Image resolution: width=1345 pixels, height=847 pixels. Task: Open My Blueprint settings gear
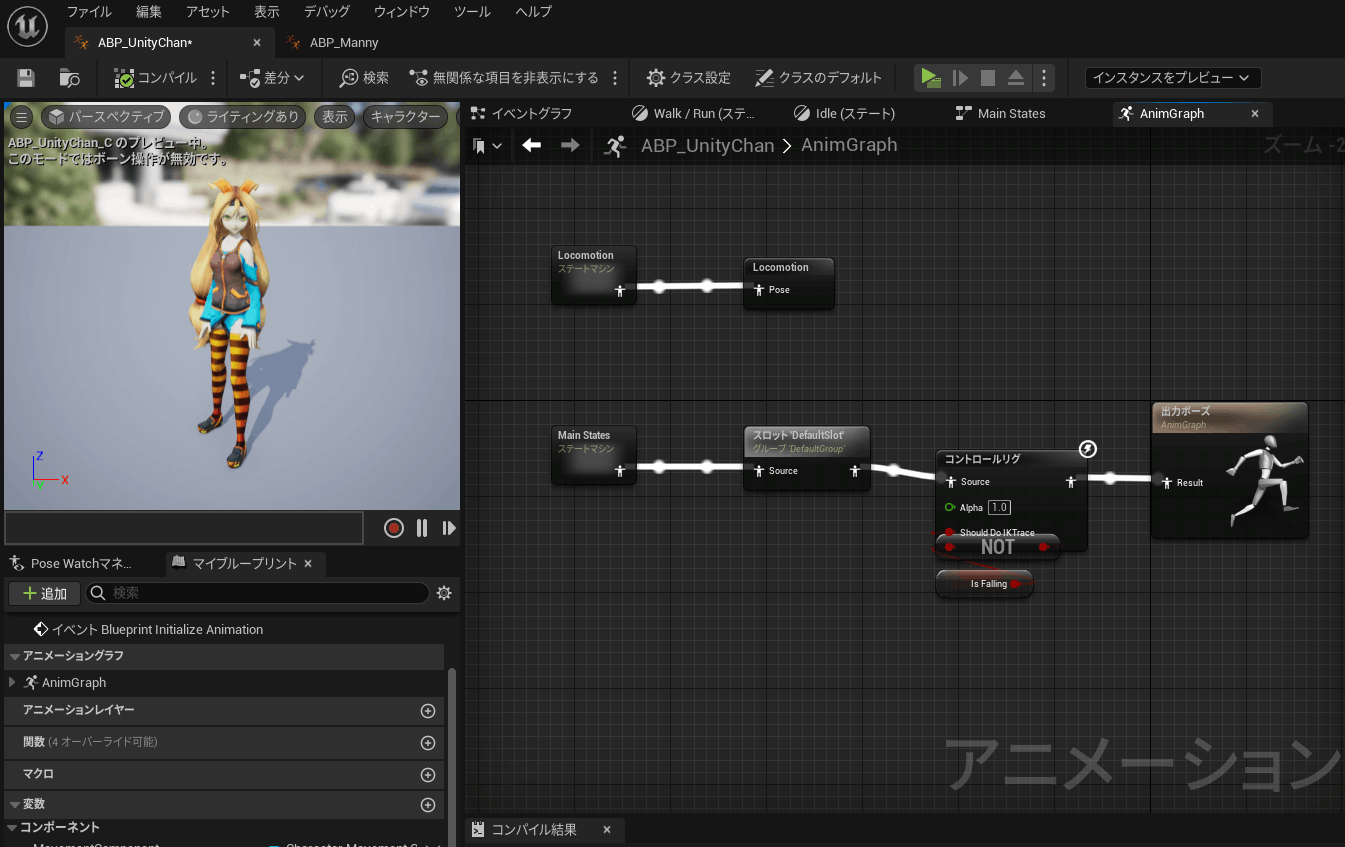click(445, 593)
